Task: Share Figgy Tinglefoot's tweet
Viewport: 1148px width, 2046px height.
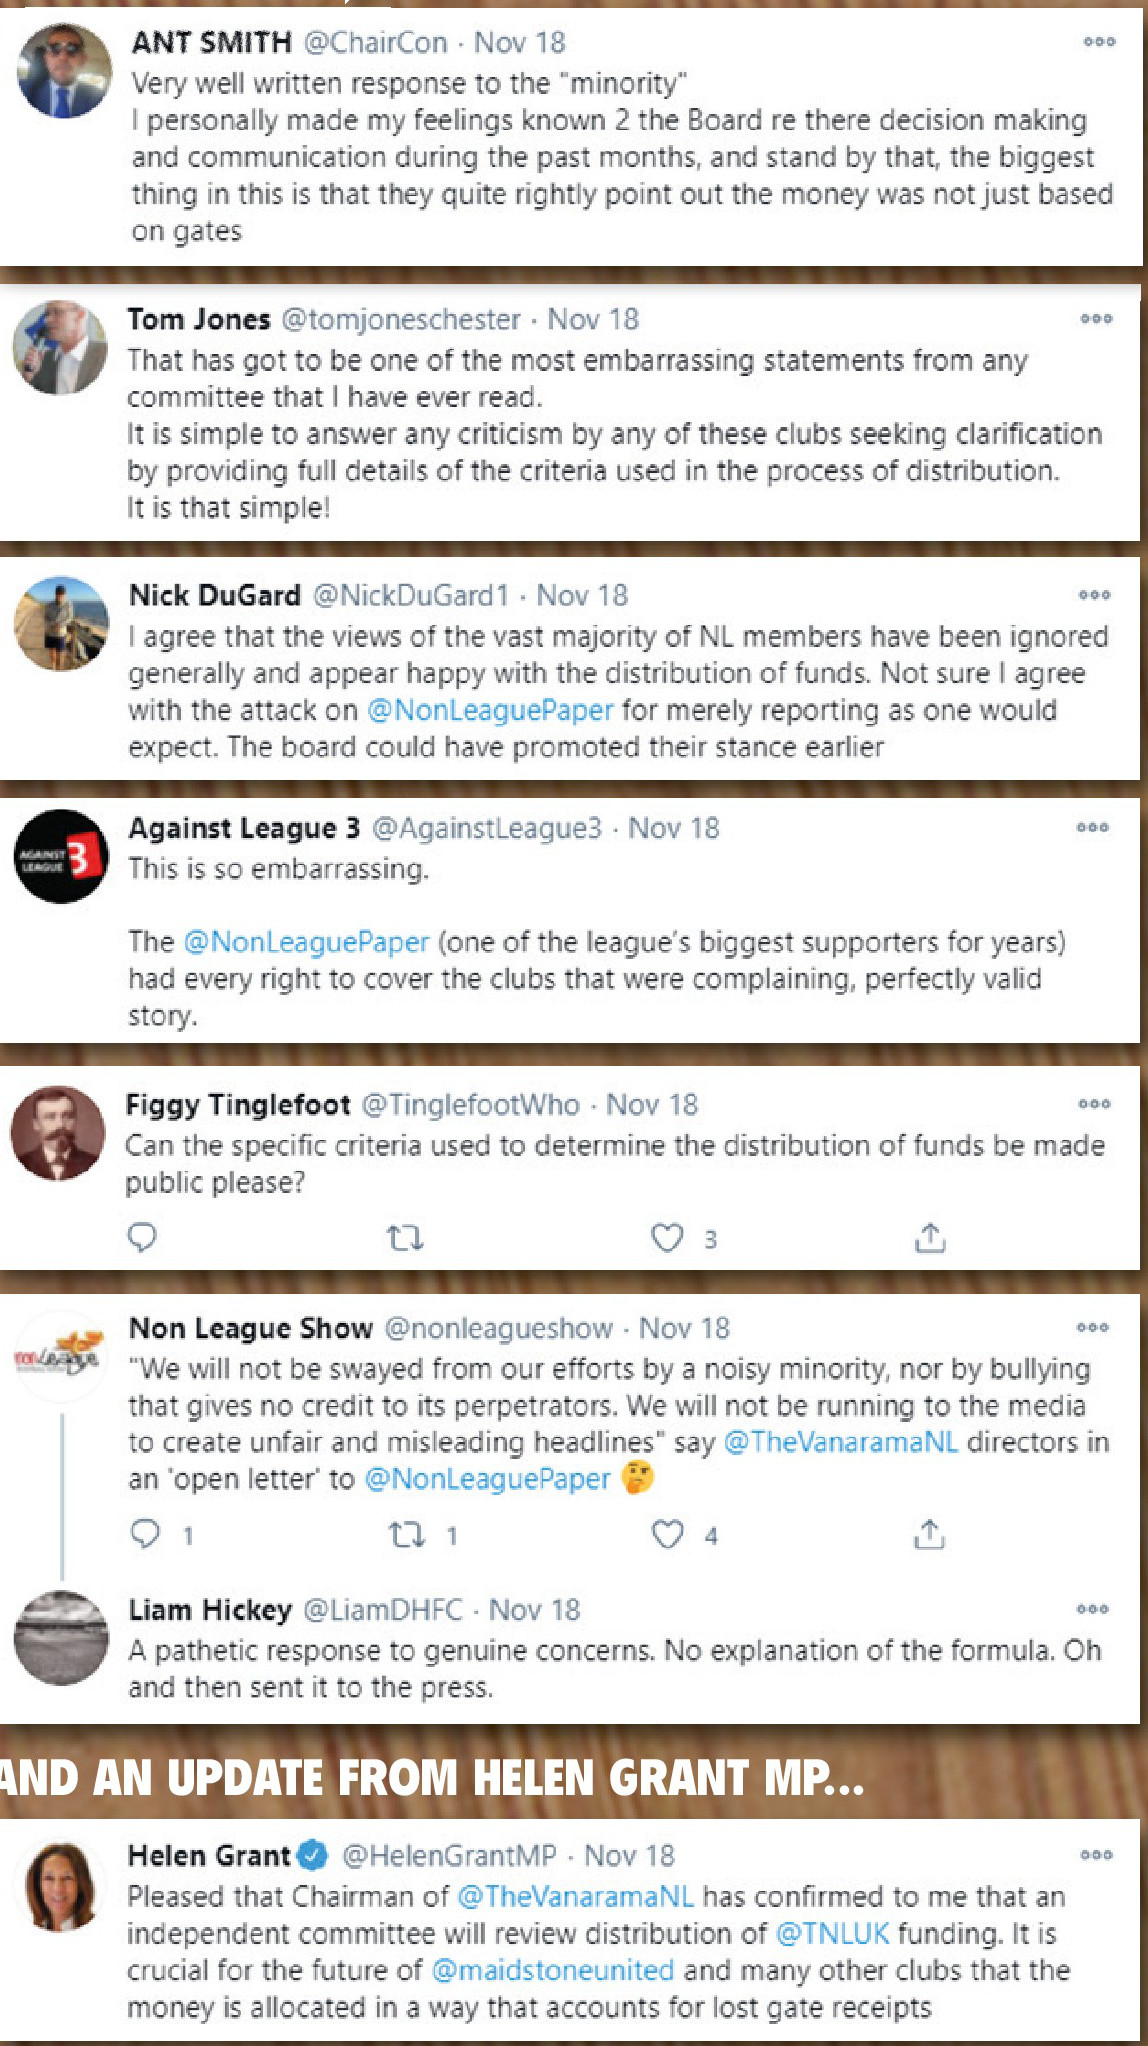Action: (x=930, y=1238)
